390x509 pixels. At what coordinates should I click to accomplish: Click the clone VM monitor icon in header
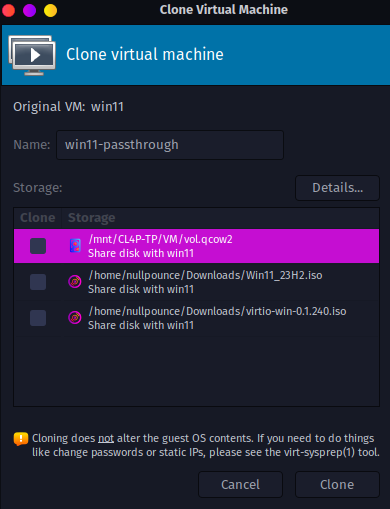click(x=32, y=55)
